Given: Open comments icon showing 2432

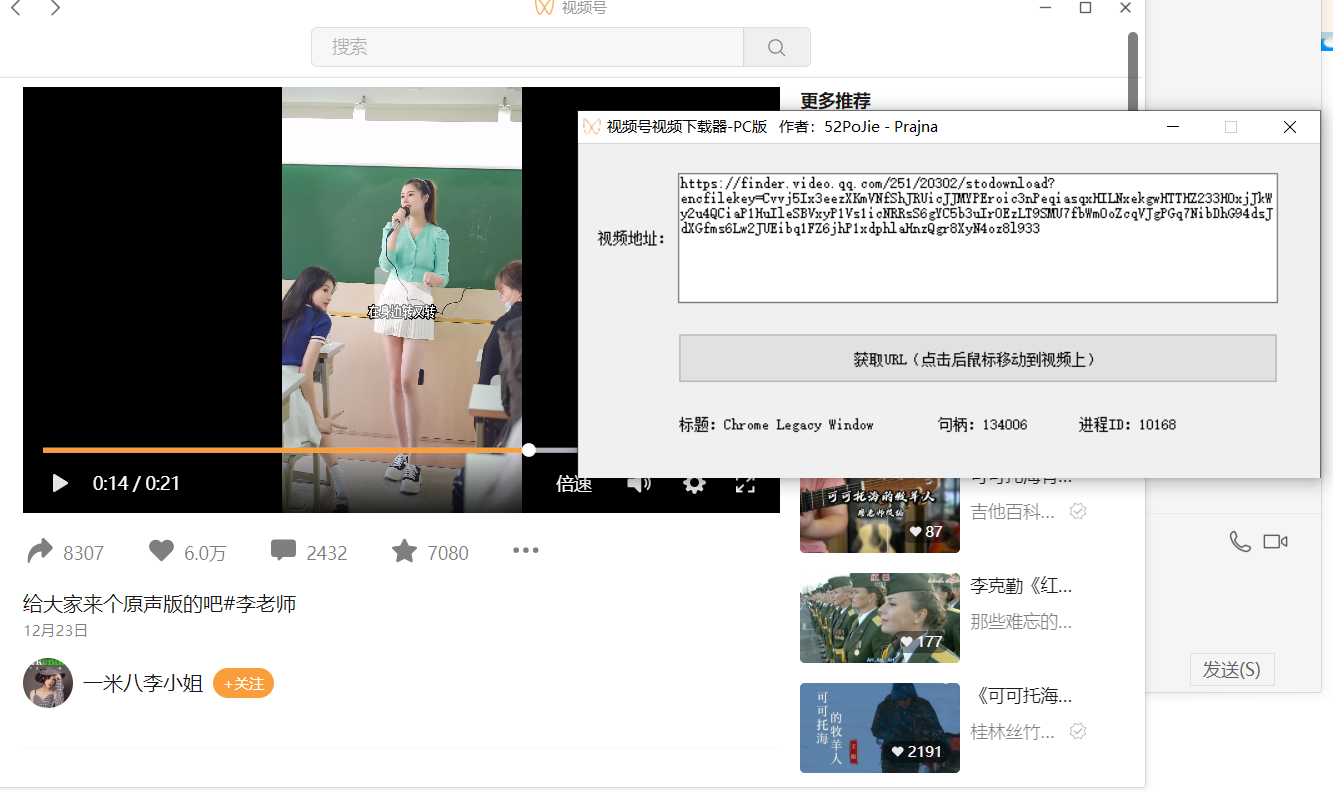Looking at the screenshot, I should coord(283,552).
